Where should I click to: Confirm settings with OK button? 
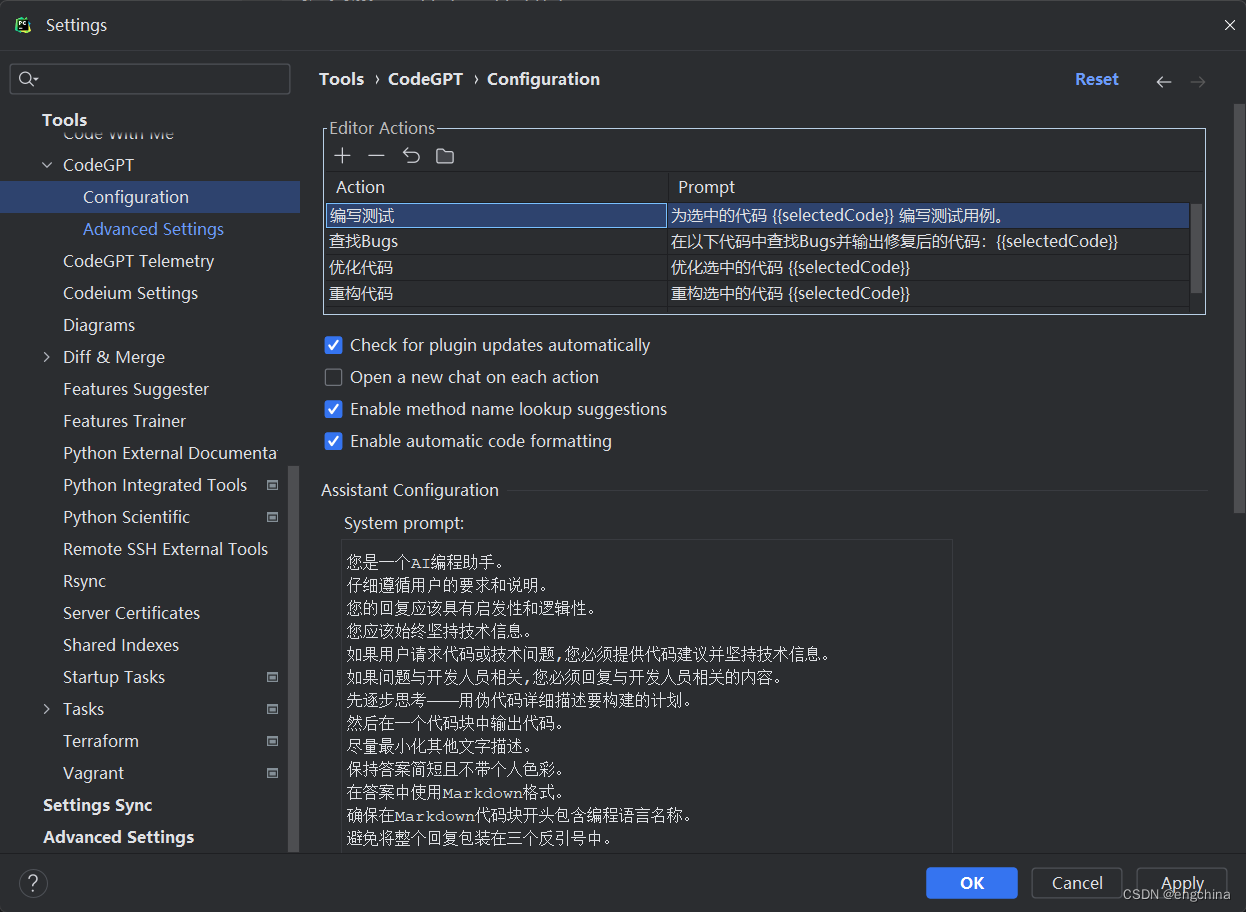pos(972,883)
